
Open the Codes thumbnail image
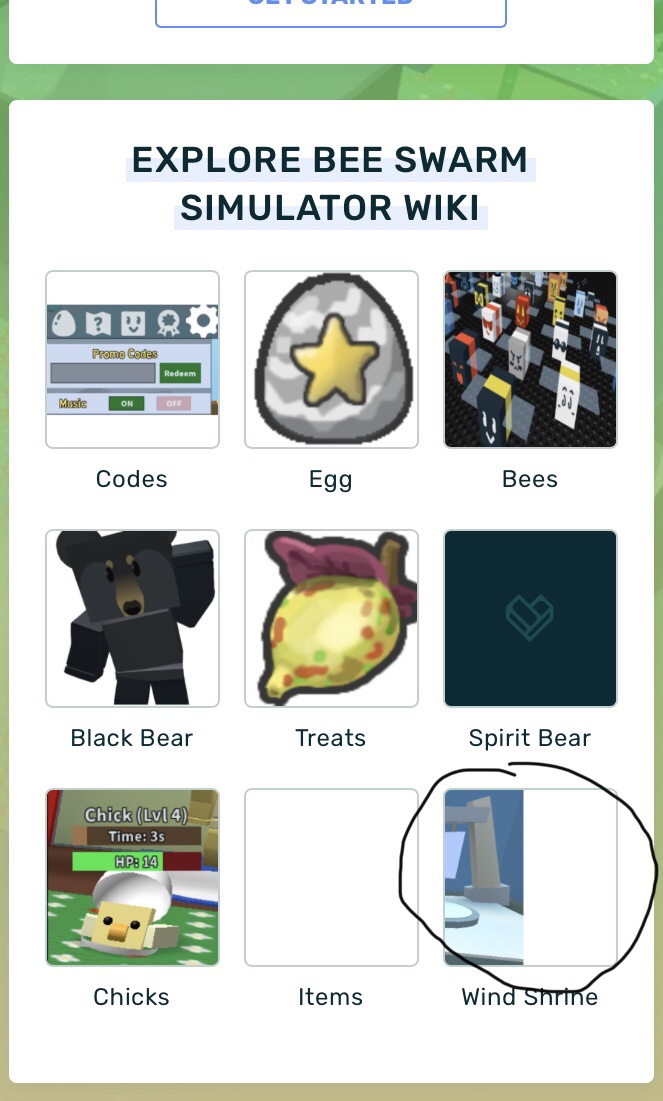133,360
